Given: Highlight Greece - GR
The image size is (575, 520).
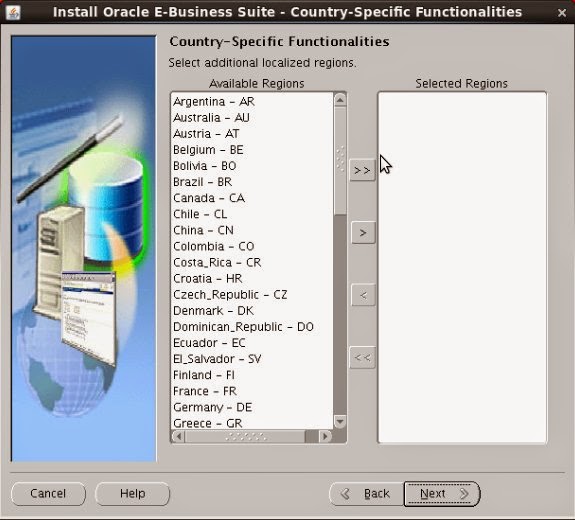Looking at the screenshot, I should point(208,423).
